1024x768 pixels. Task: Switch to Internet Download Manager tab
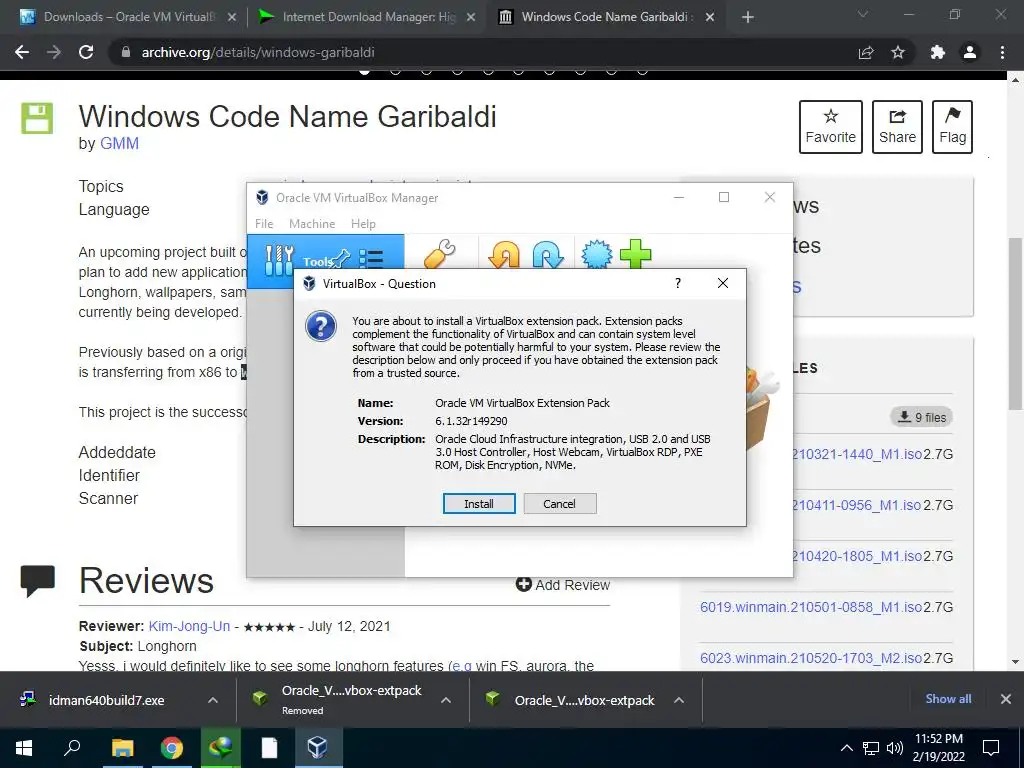coord(367,17)
